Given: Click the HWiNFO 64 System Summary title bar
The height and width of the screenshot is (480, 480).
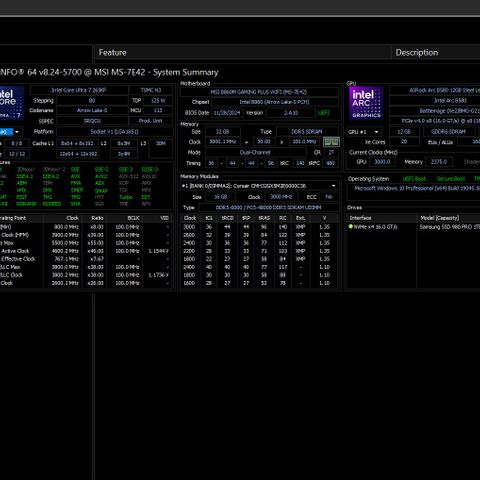Looking at the screenshot, I should (240, 72).
